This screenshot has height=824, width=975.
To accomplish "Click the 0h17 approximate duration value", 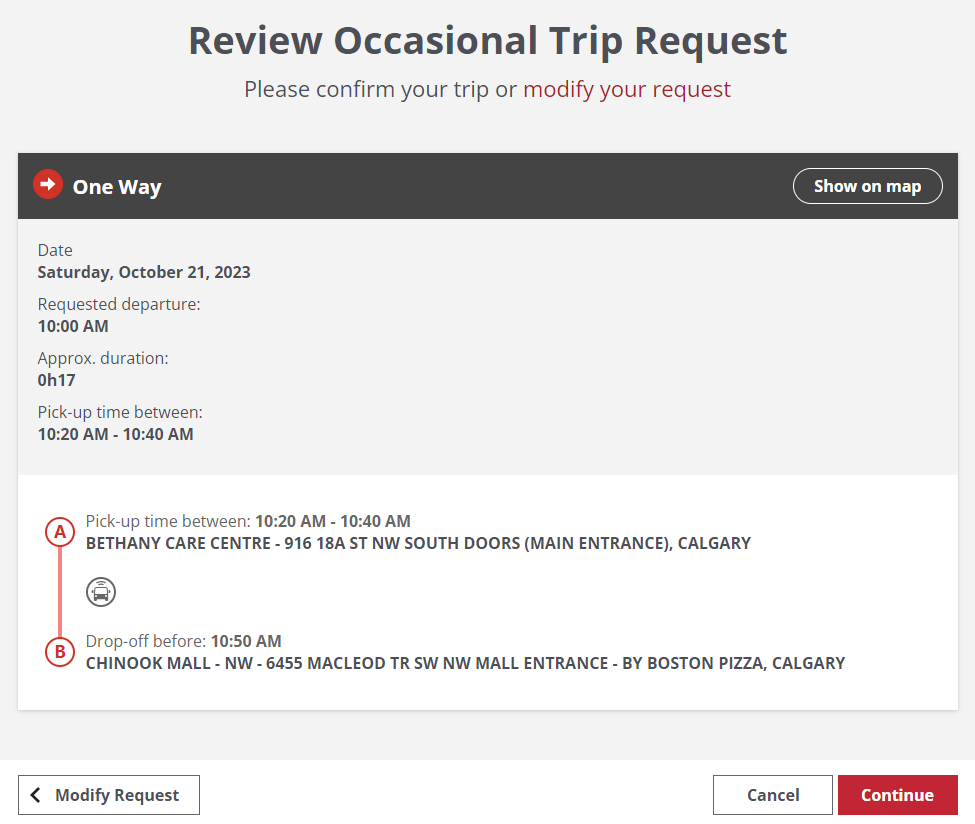I will [x=57, y=380].
